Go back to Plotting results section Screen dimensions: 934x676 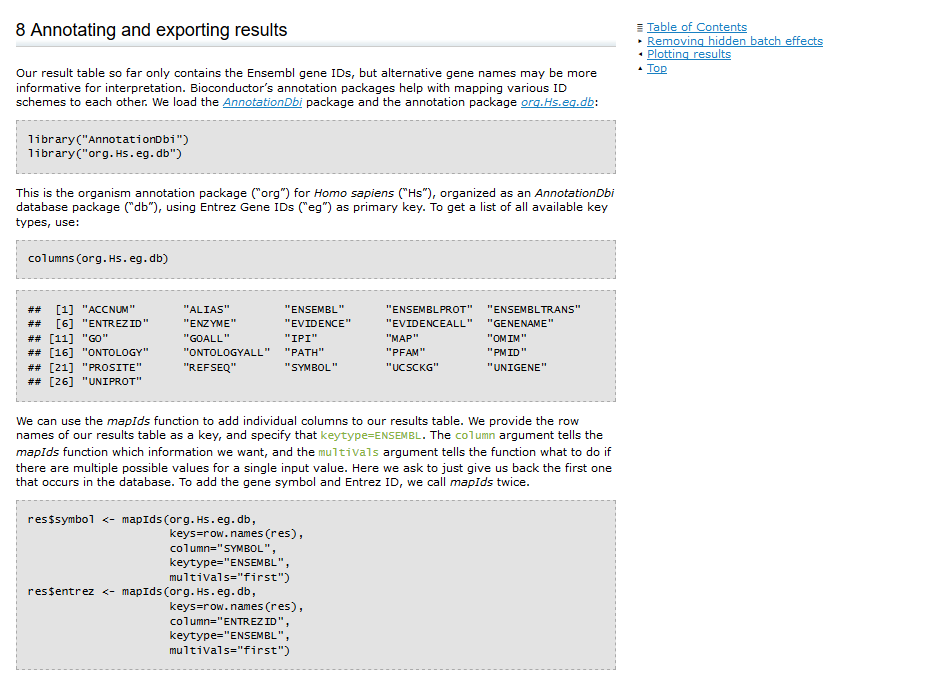pyautogui.click(x=689, y=54)
